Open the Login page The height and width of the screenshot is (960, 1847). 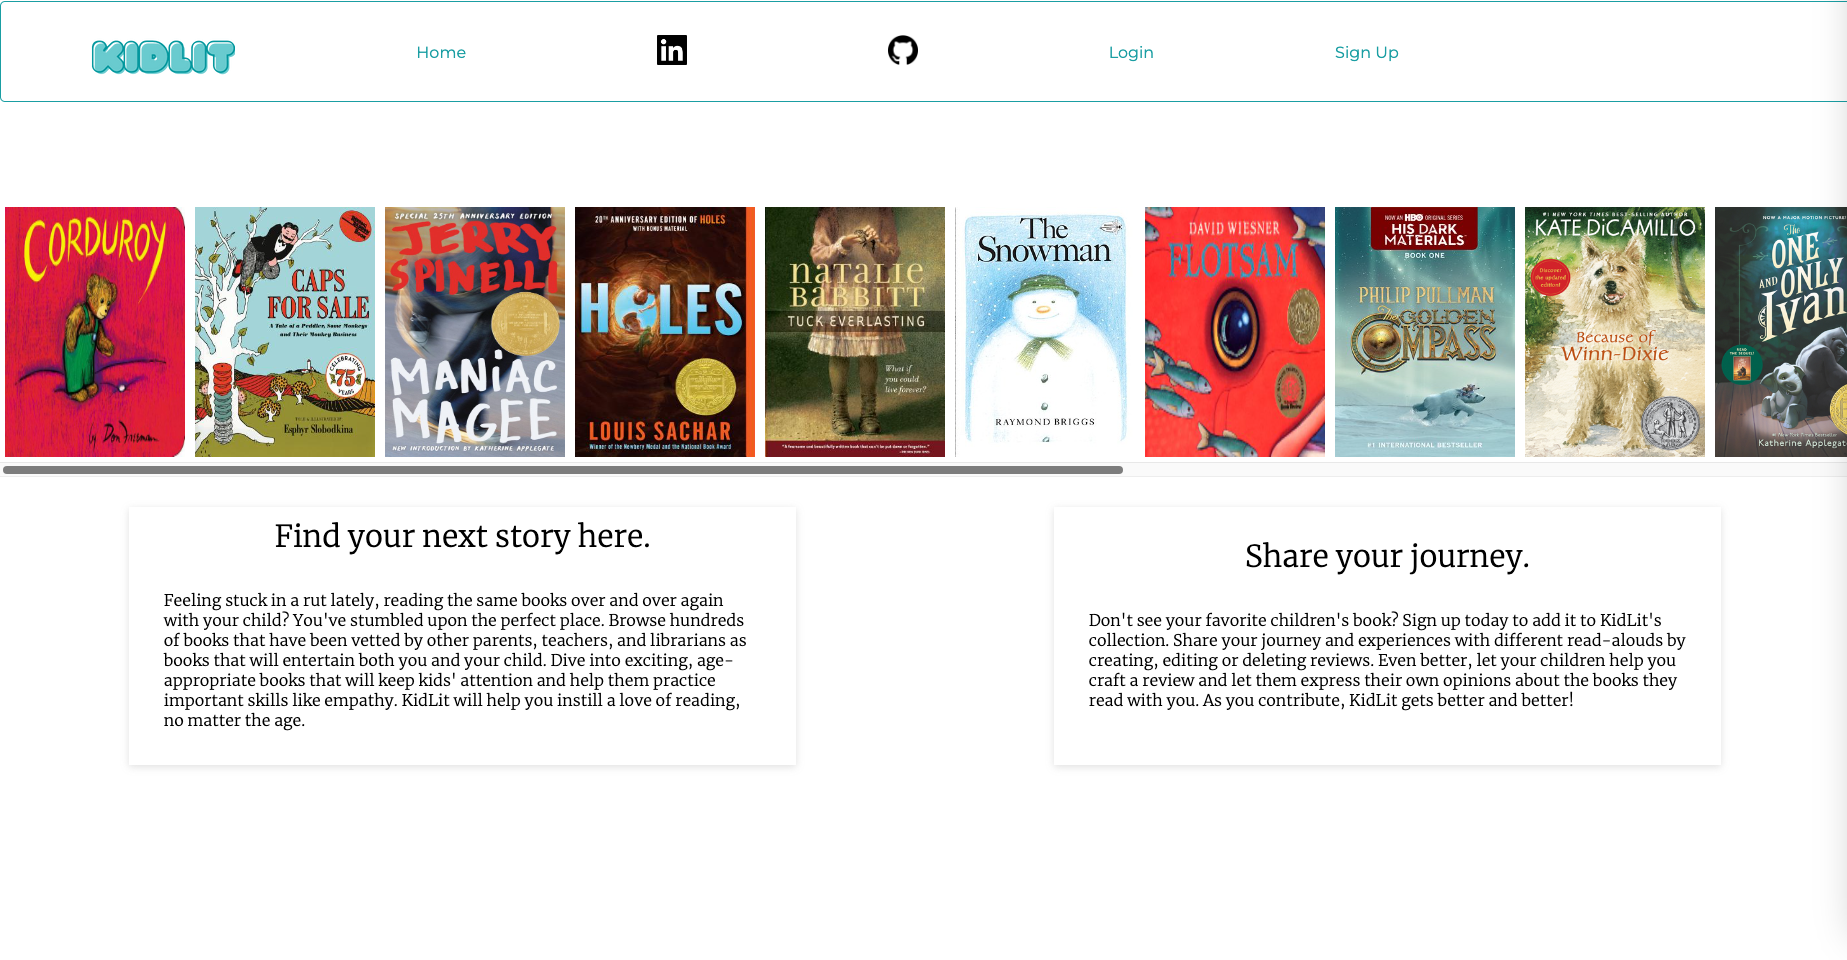(1131, 52)
